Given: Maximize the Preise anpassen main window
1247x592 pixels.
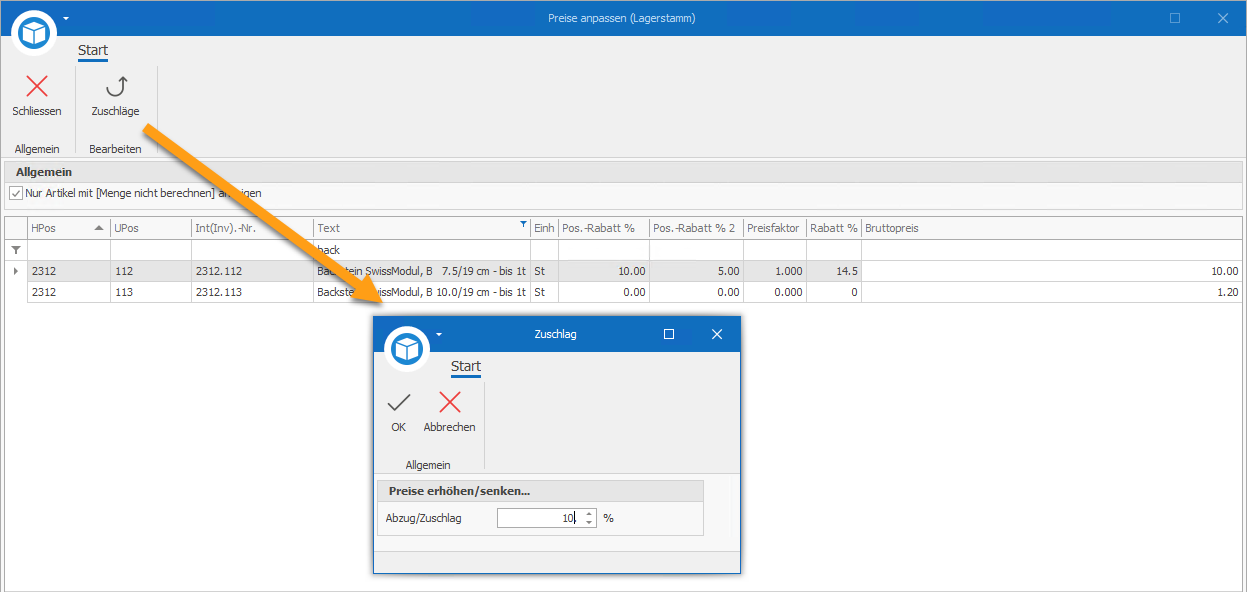Looking at the screenshot, I should tap(1175, 18).
